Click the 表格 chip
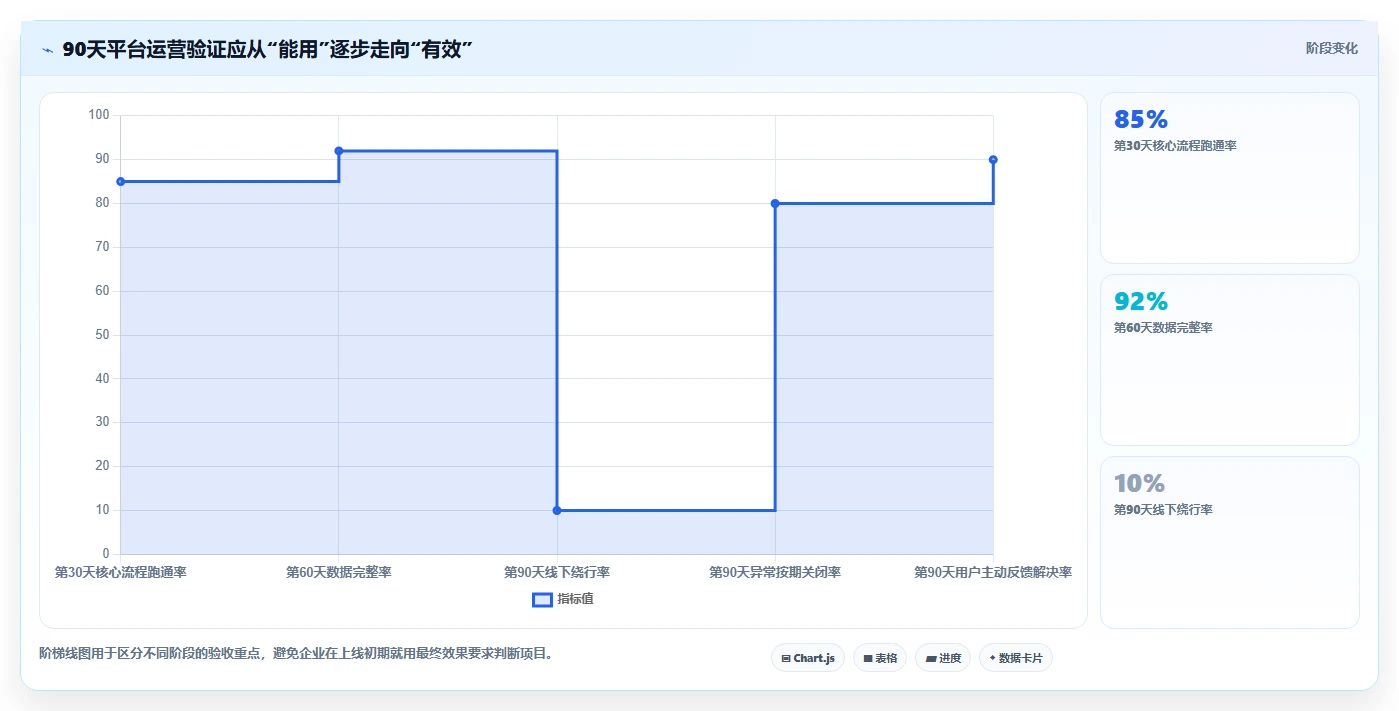Image resolution: width=1399 pixels, height=711 pixels. [x=880, y=658]
